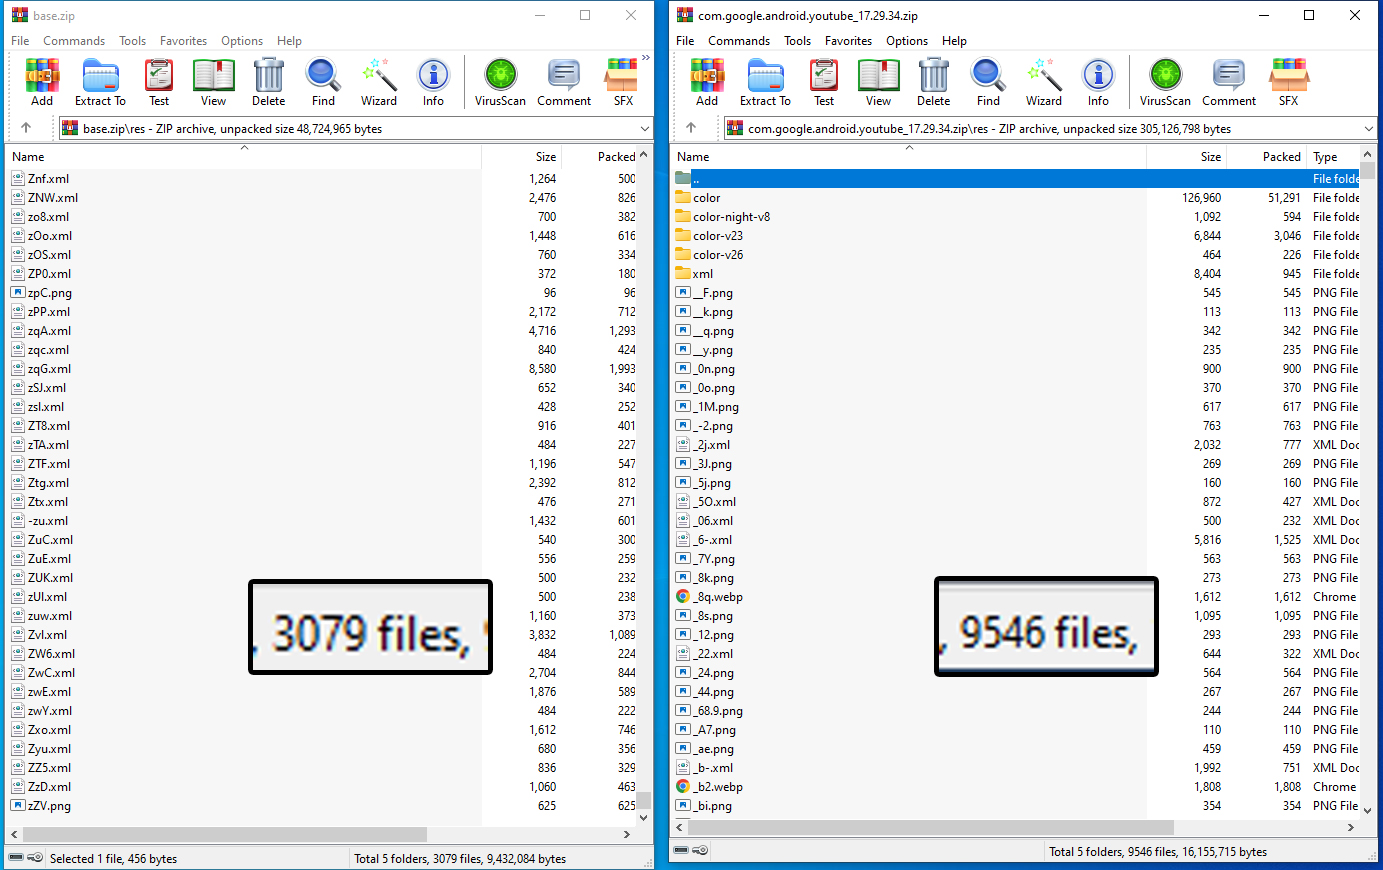Click SFX icon in youtube zip window
1383x870 pixels.
(x=1288, y=82)
